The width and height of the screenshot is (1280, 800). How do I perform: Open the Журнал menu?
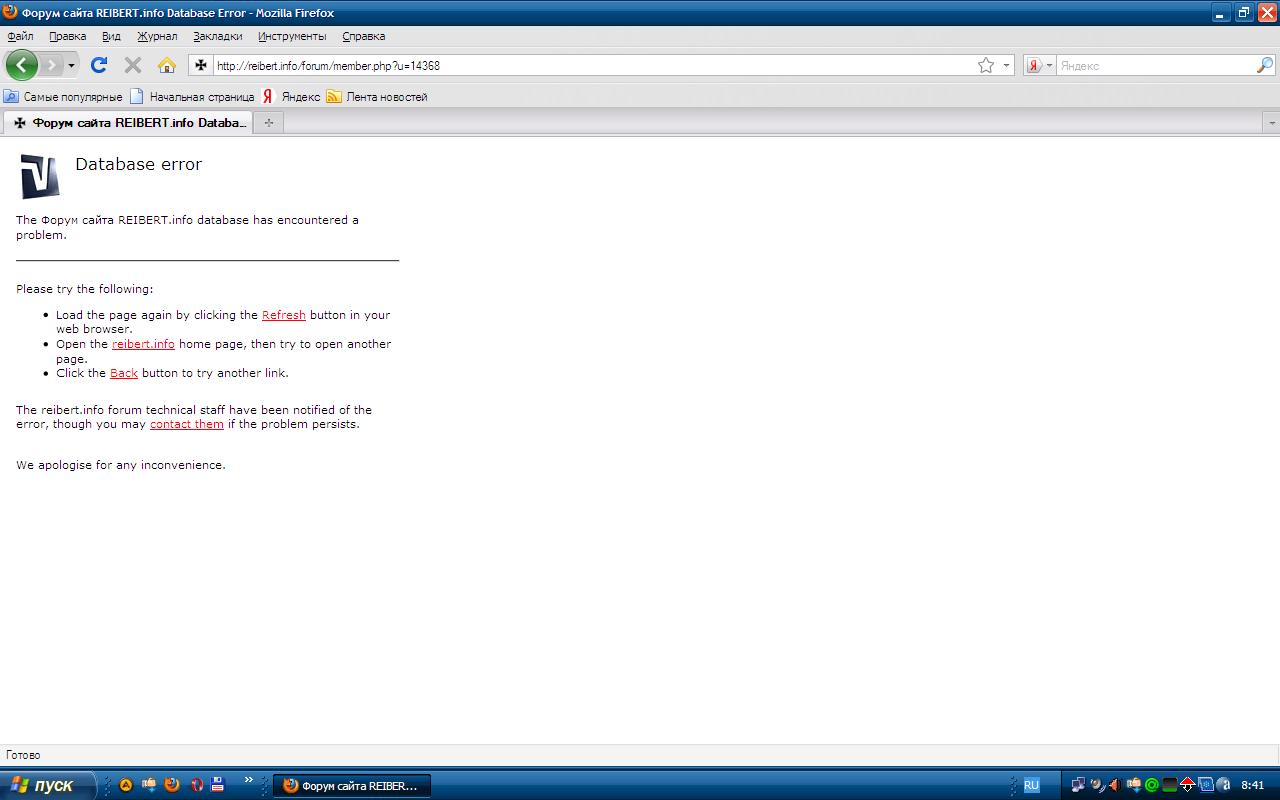click(157, 36)
